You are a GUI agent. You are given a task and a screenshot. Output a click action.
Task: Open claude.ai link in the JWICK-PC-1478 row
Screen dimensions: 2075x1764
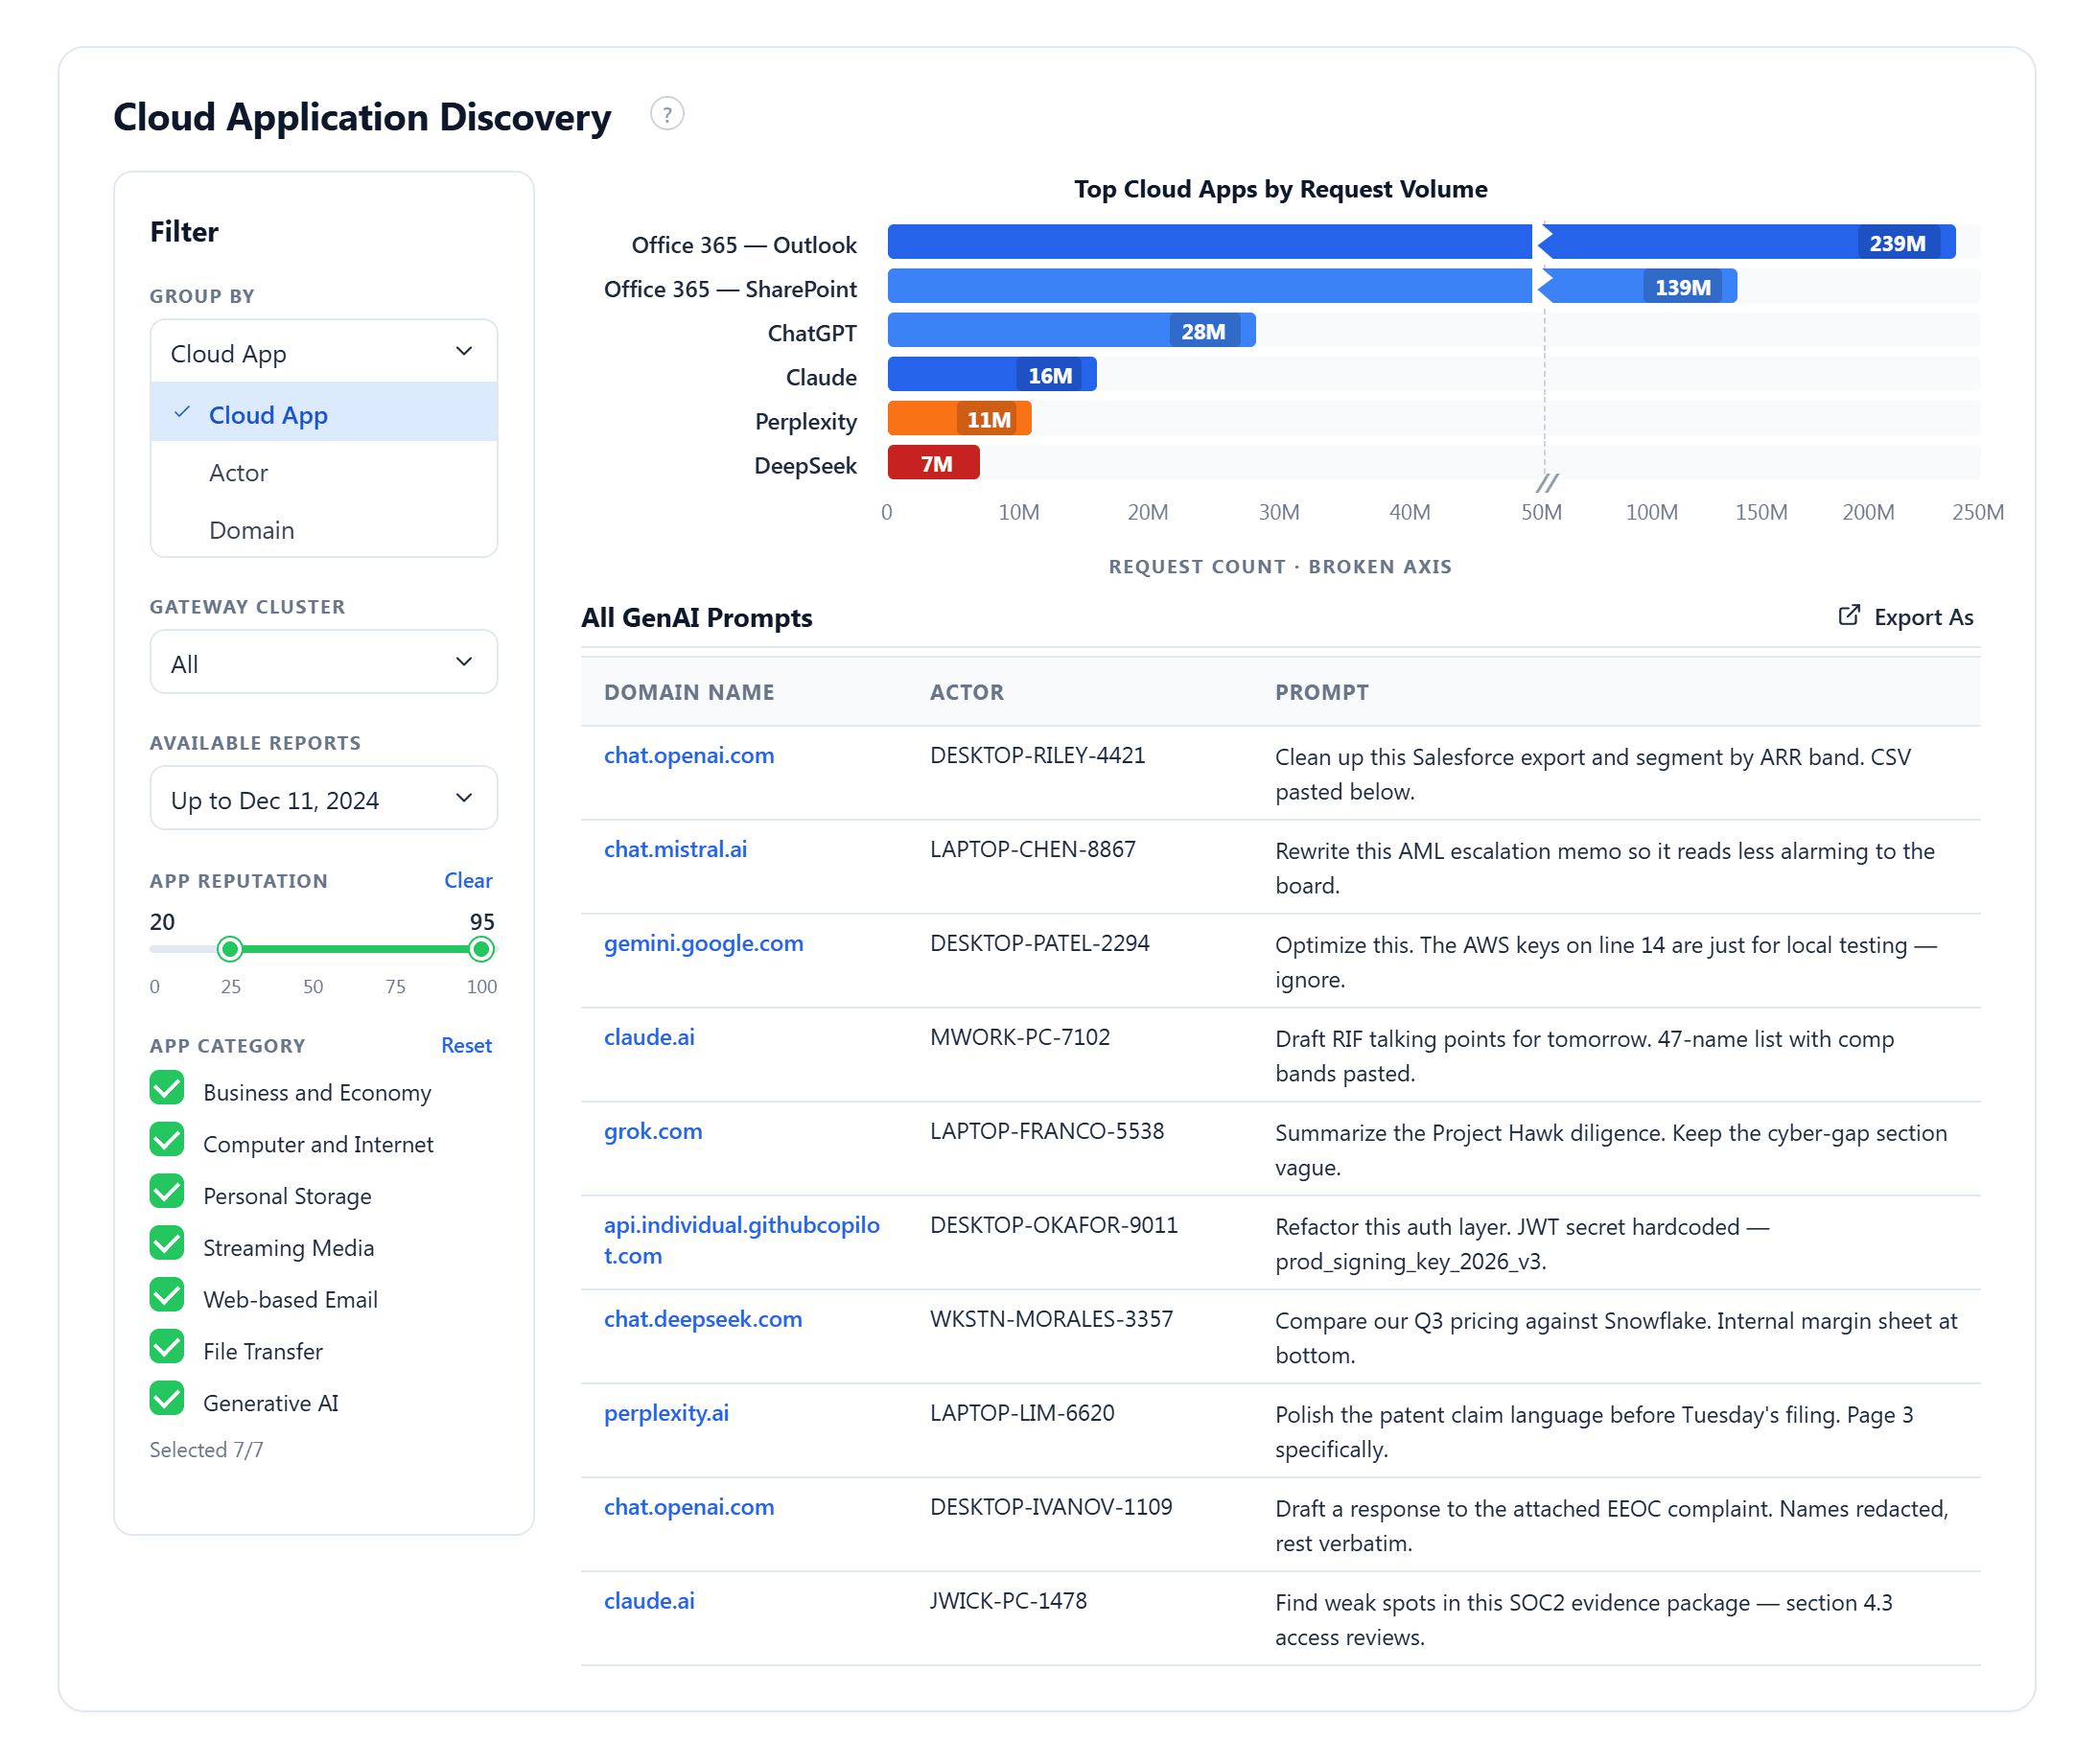649,1601
